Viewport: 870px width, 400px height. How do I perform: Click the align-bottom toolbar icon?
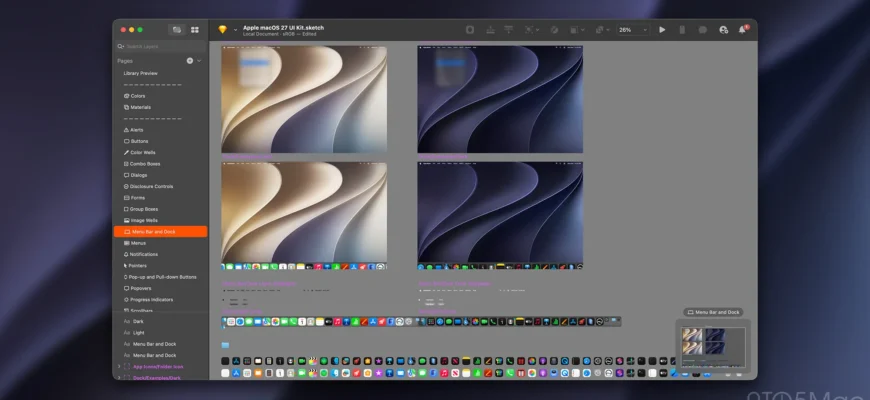pyautogui.click(x=490, y=30)
